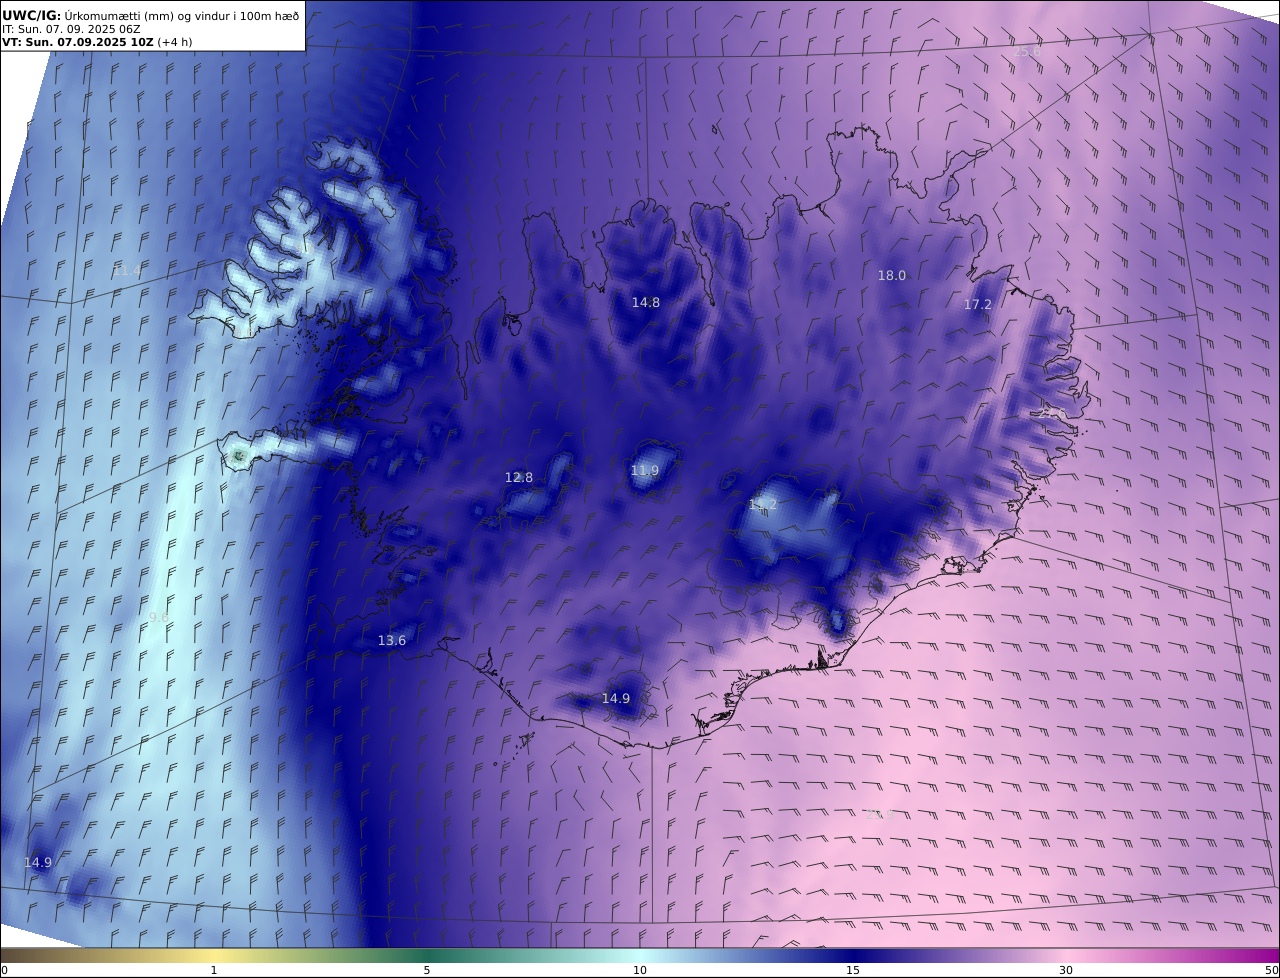The height and width of the screenshot is (978, 1280).
Task: Click the 13.6 value on the map
Action: [x=392, y=641]
